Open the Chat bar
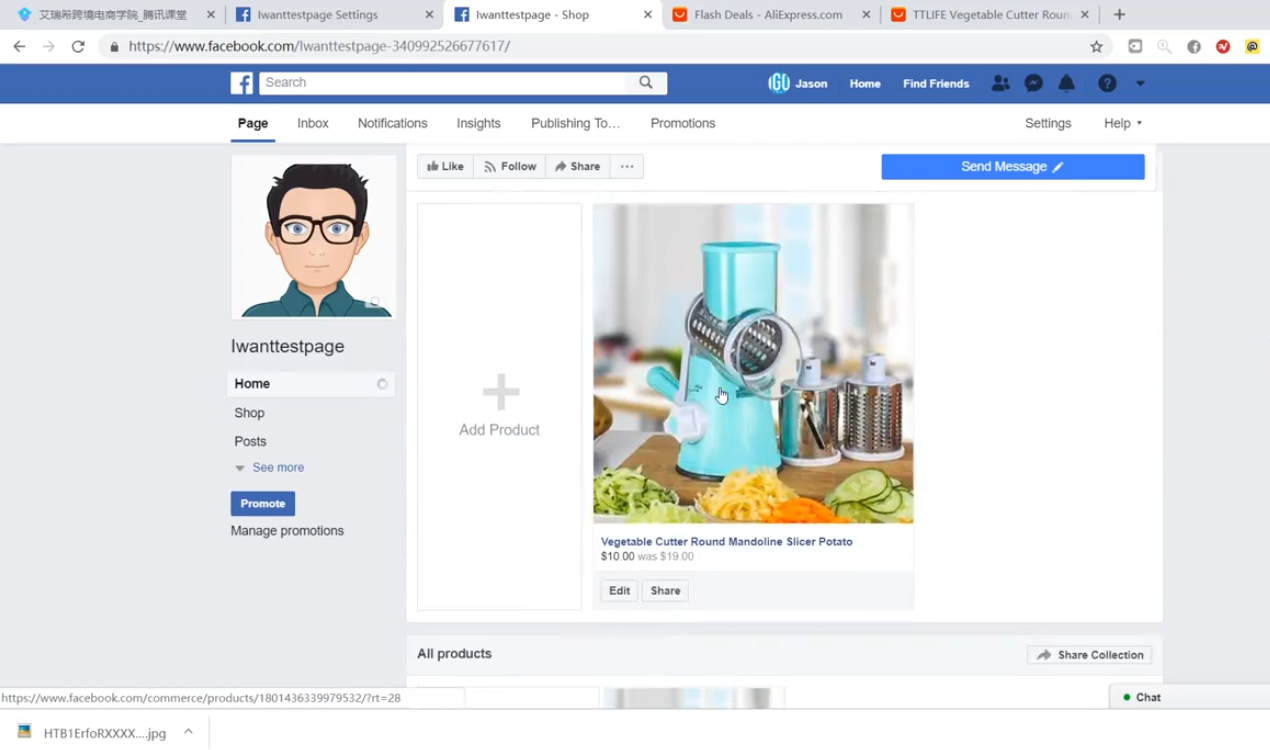 click(x=1190, y=697)
